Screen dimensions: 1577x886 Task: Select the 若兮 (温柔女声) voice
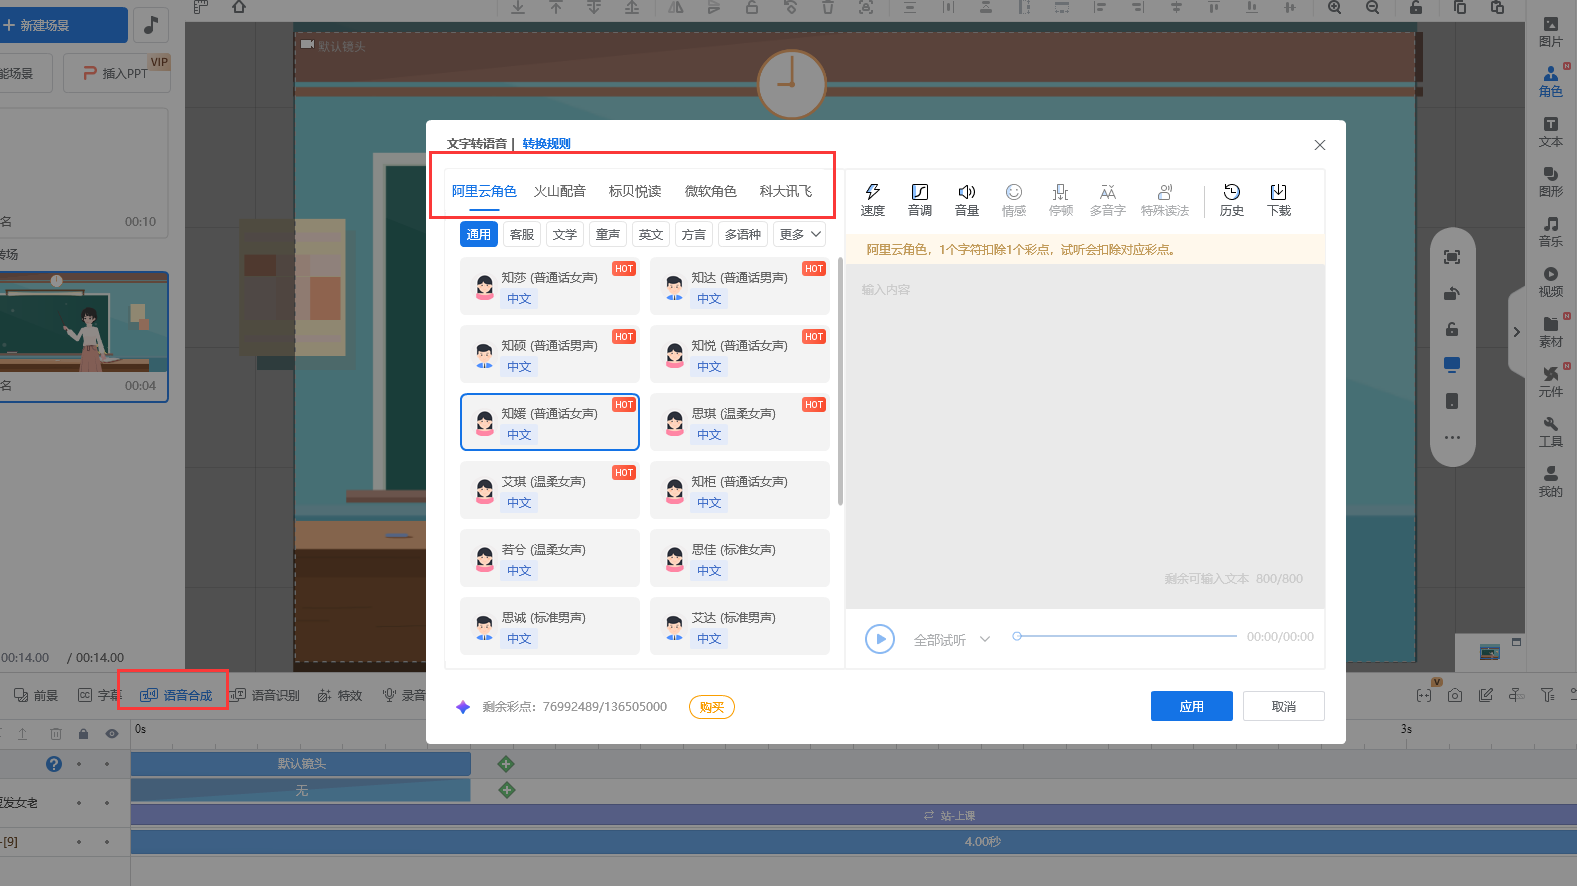coord(550,558)
